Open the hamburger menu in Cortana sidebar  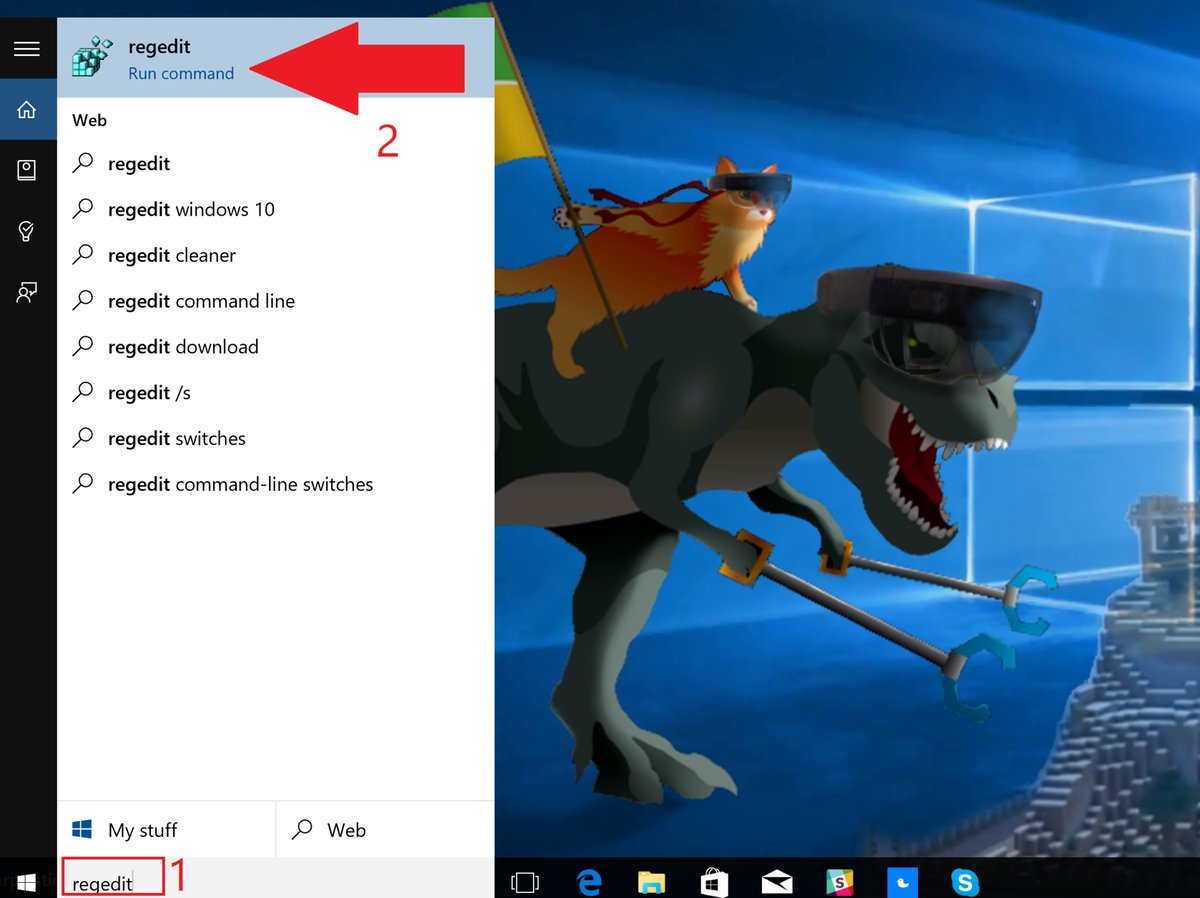(x=27, y=48)
